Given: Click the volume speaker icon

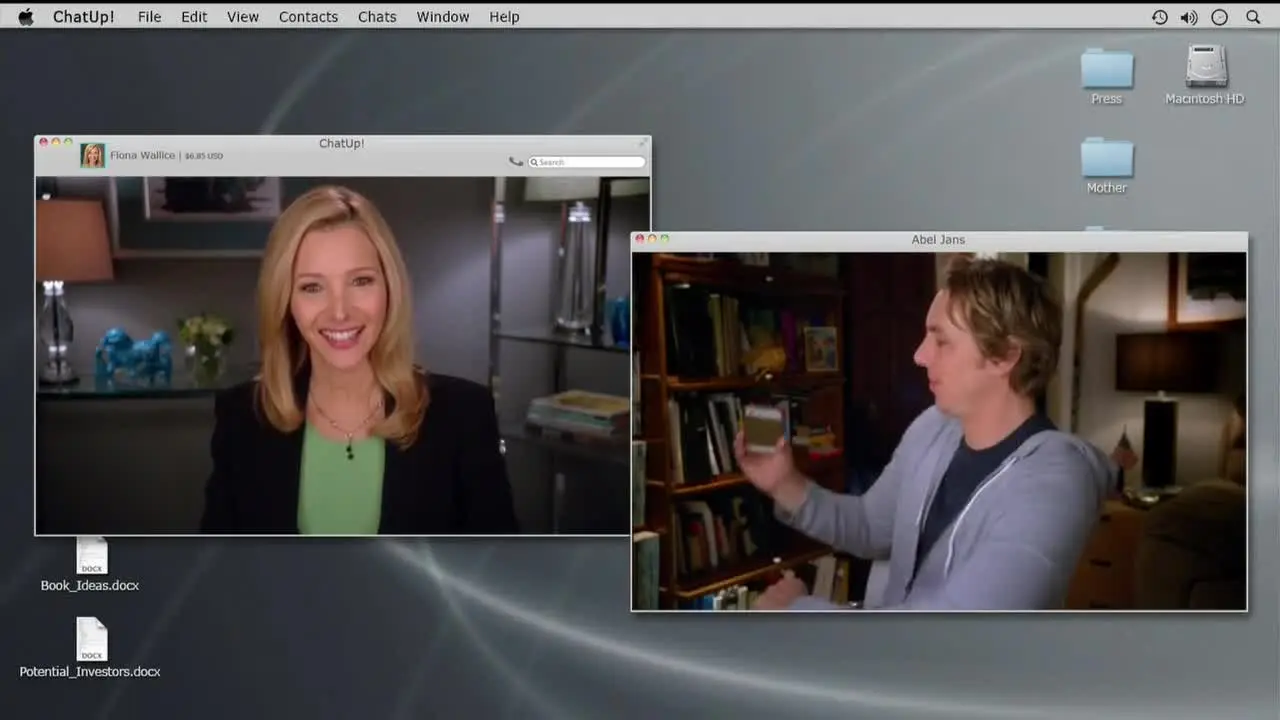Looking at the screenshot, I should [x=1189, y=17].
